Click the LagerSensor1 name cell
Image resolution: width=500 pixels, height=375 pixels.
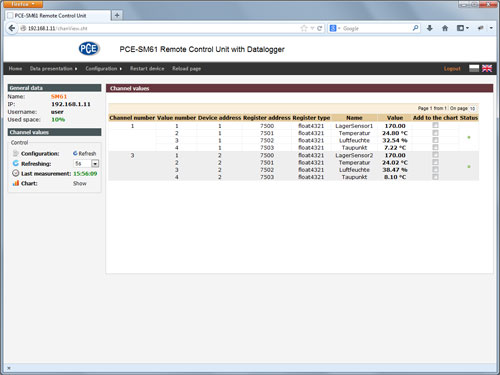pyautogui.click(x=354, y=126)
